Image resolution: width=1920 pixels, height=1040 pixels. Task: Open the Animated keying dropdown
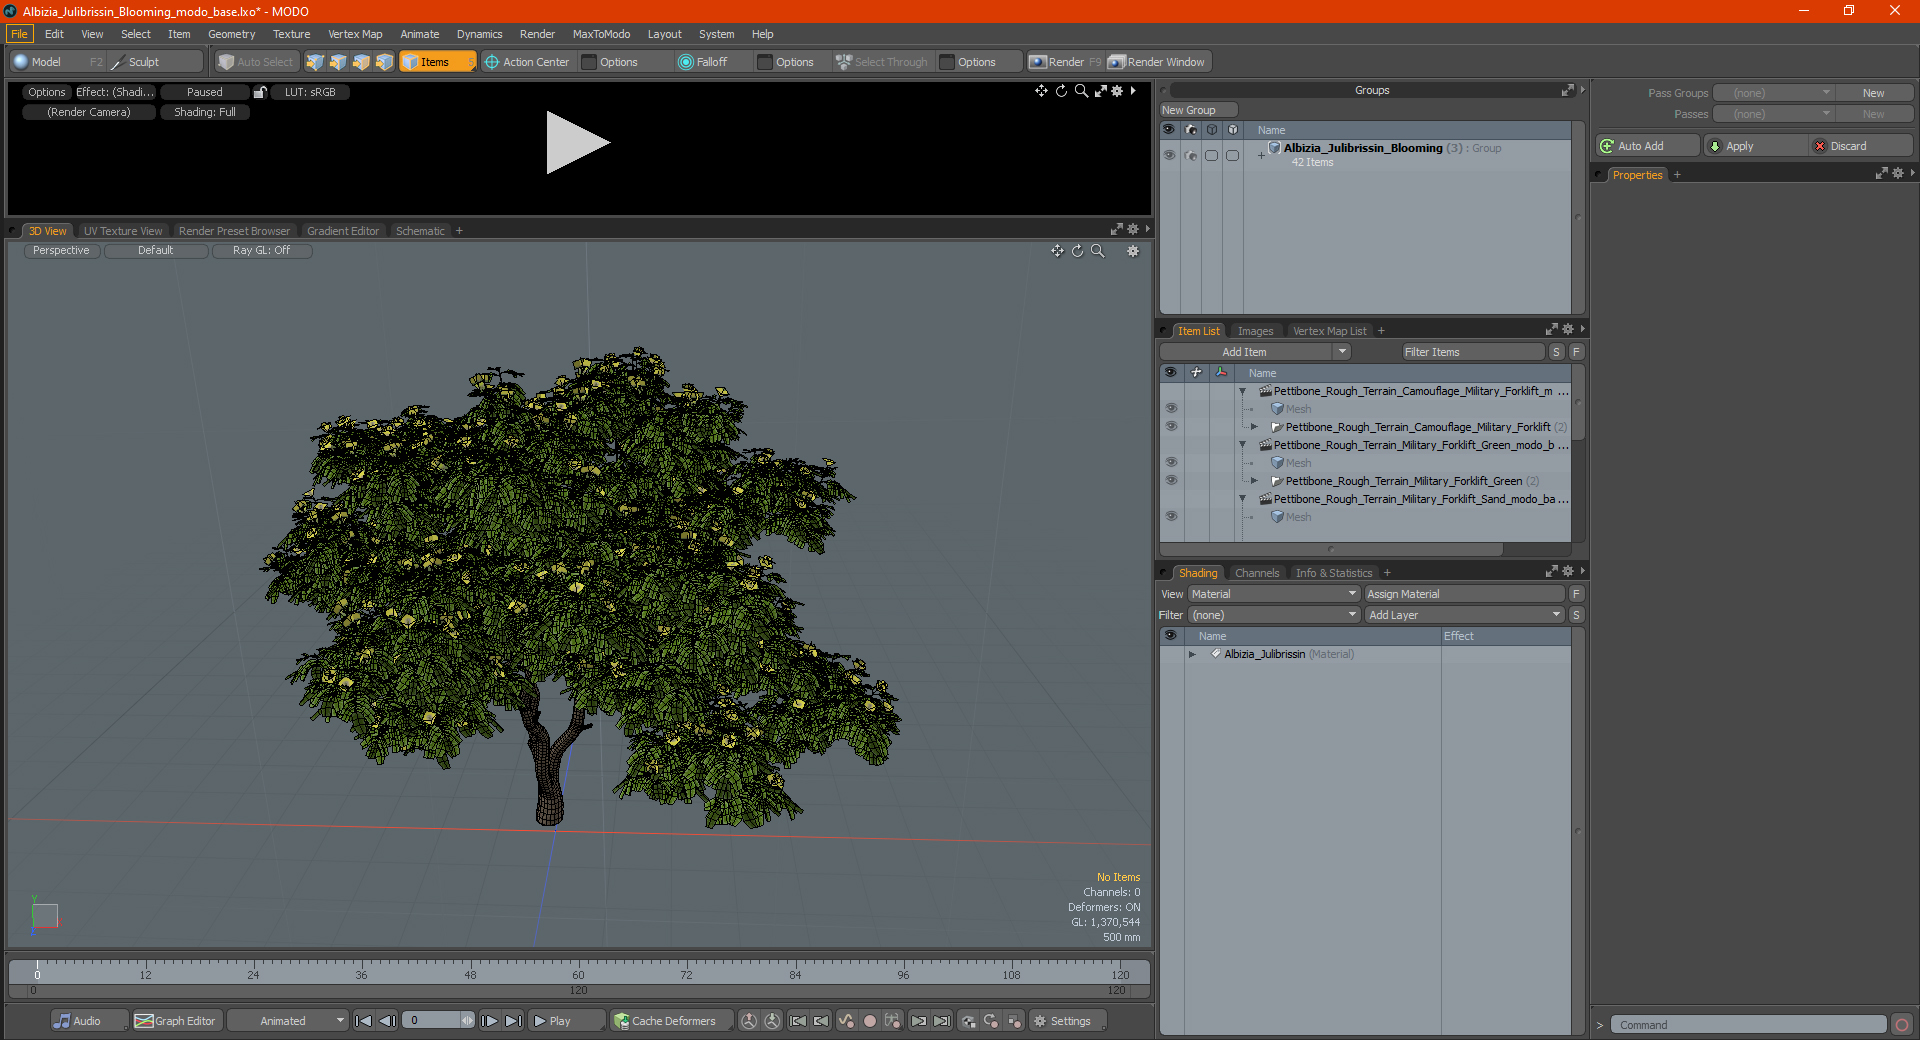click(288, 1021)
